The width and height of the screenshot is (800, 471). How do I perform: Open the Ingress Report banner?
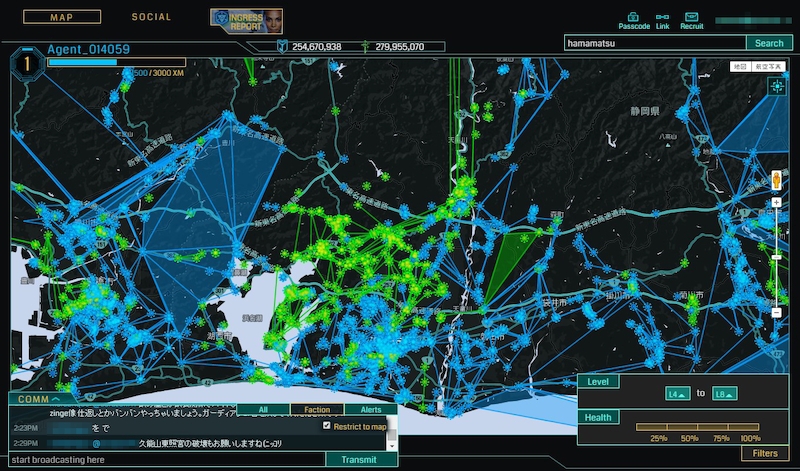246,21
